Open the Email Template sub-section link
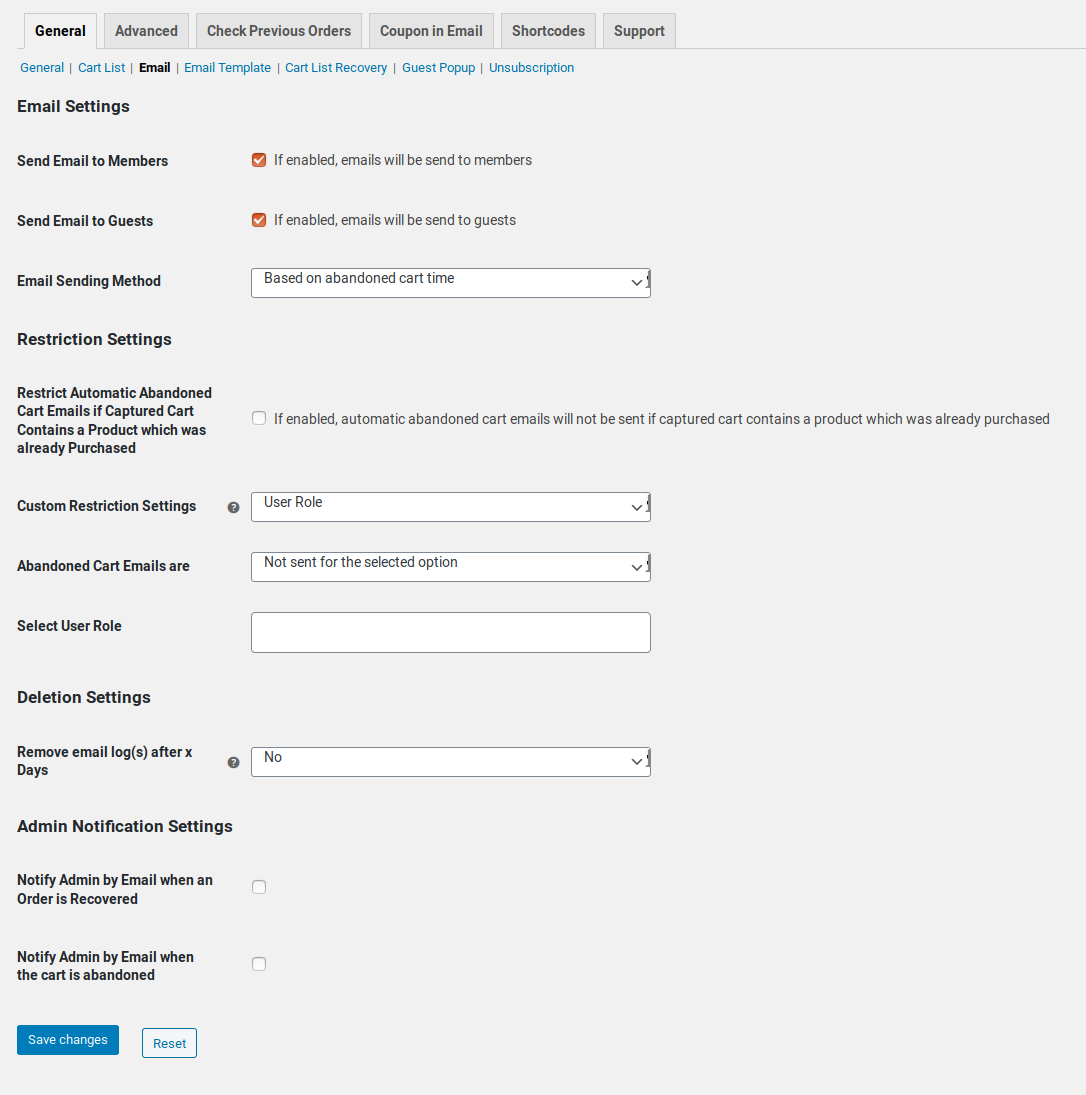This screenshot has height=1095, width=1086. pyautogui.click(x=227, y=68)
